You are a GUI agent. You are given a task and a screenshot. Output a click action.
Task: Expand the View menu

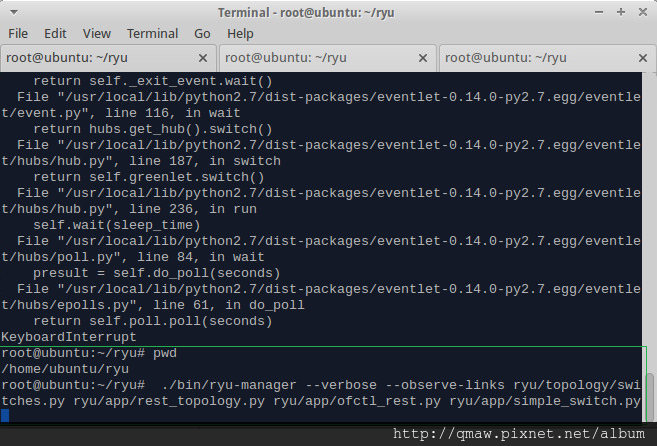97,33
